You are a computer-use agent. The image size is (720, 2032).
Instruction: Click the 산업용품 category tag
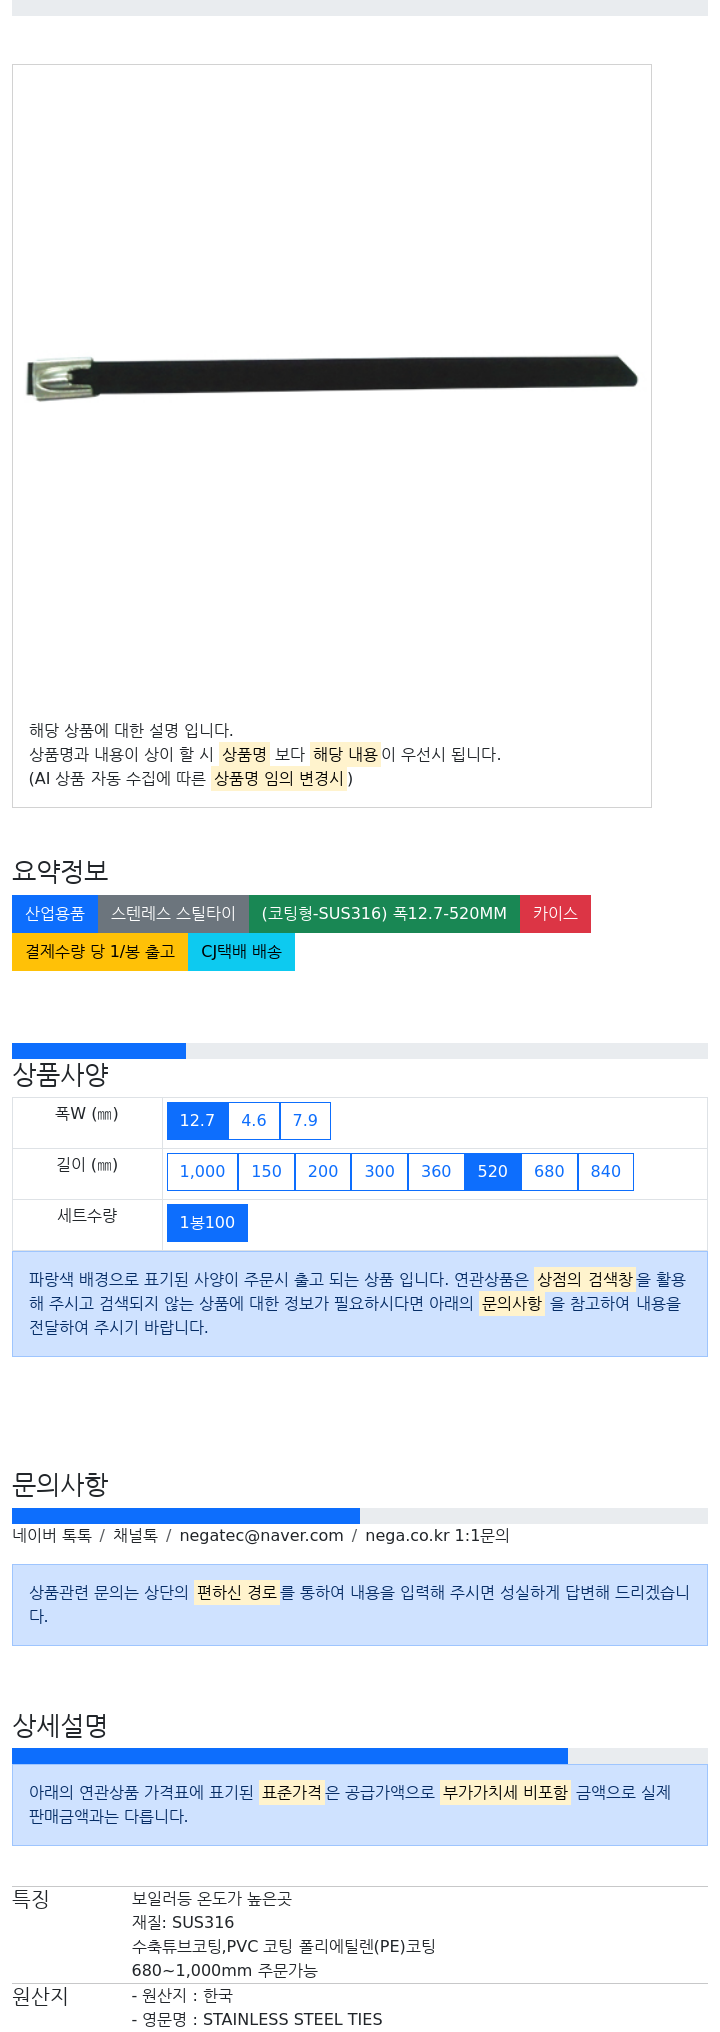click(x=55, y=914)
